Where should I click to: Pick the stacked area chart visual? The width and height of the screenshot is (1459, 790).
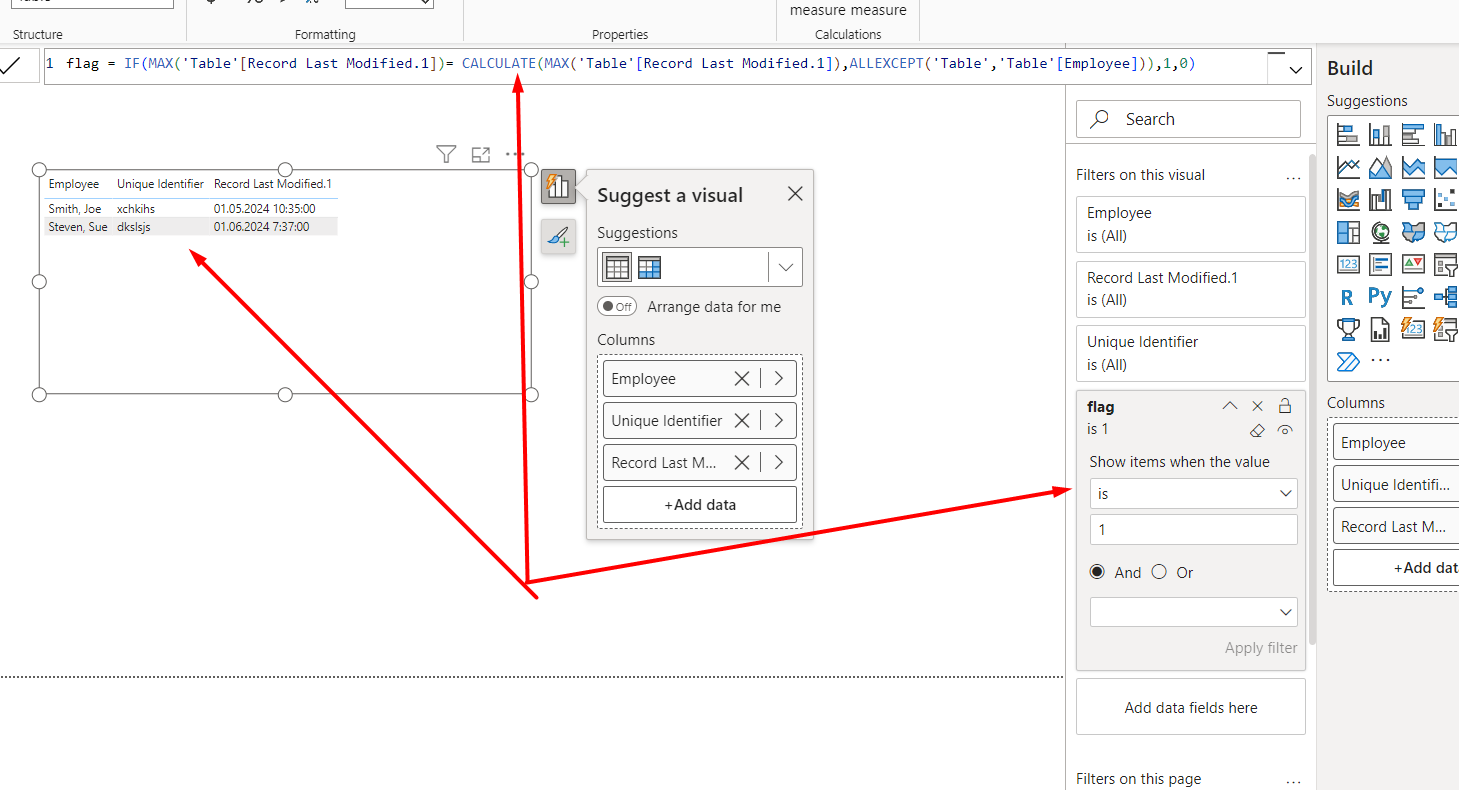(1413, 167)
